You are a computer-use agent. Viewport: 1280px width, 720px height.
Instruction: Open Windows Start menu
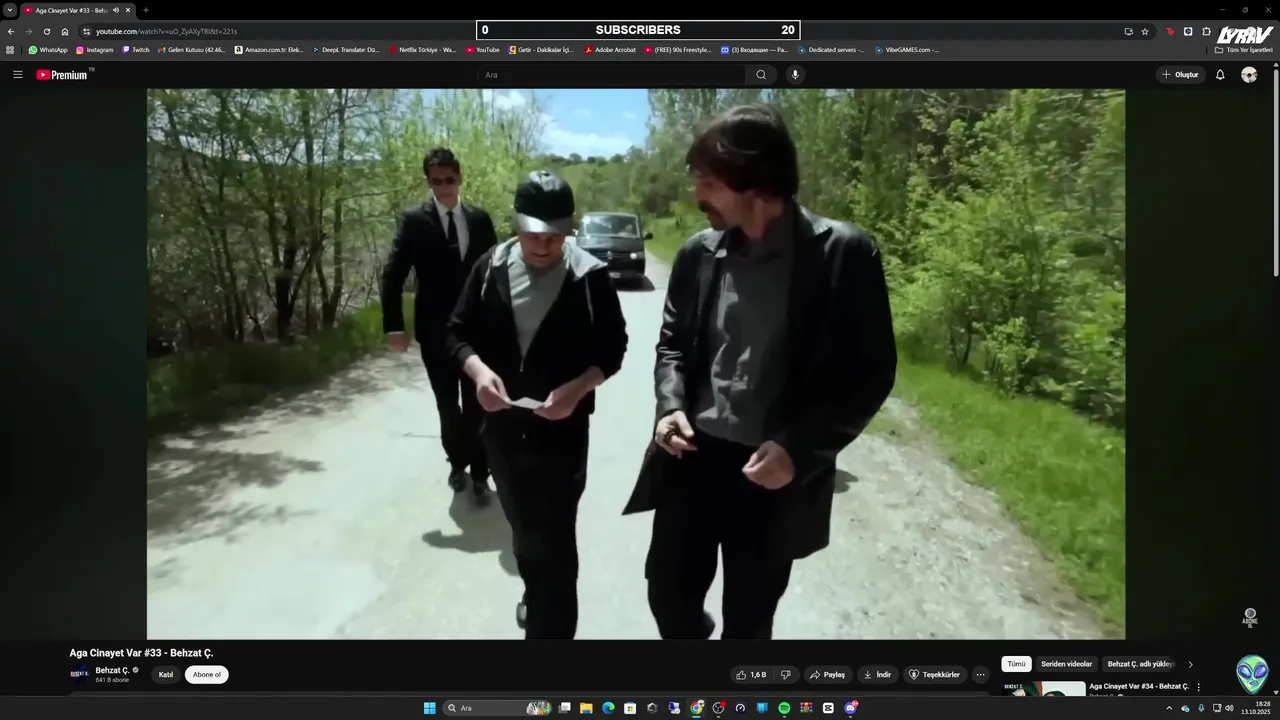coord(430,708)
